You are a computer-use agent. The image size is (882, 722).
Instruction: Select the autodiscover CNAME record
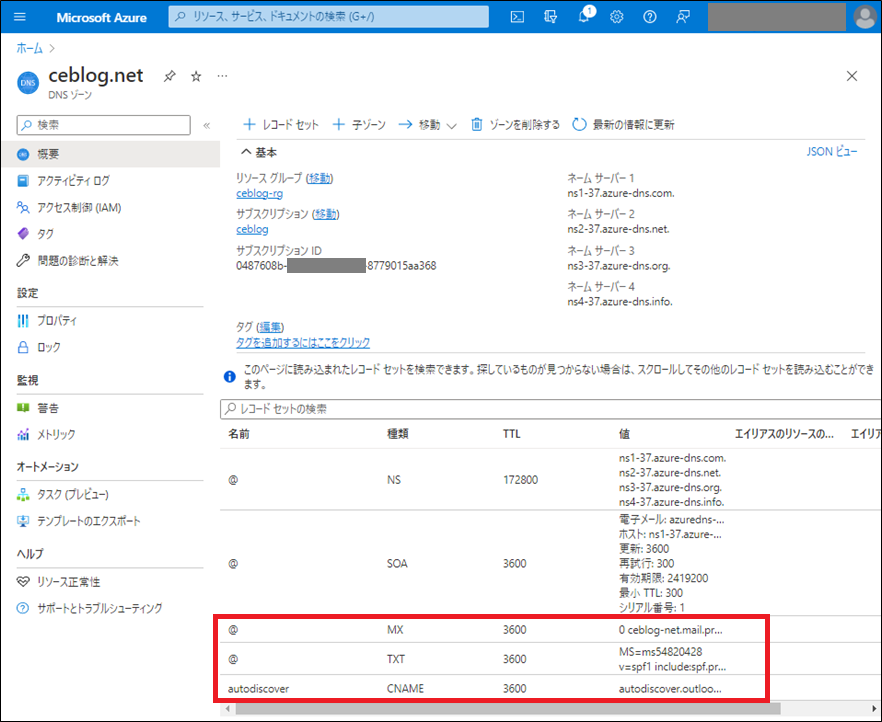point(550,689)
